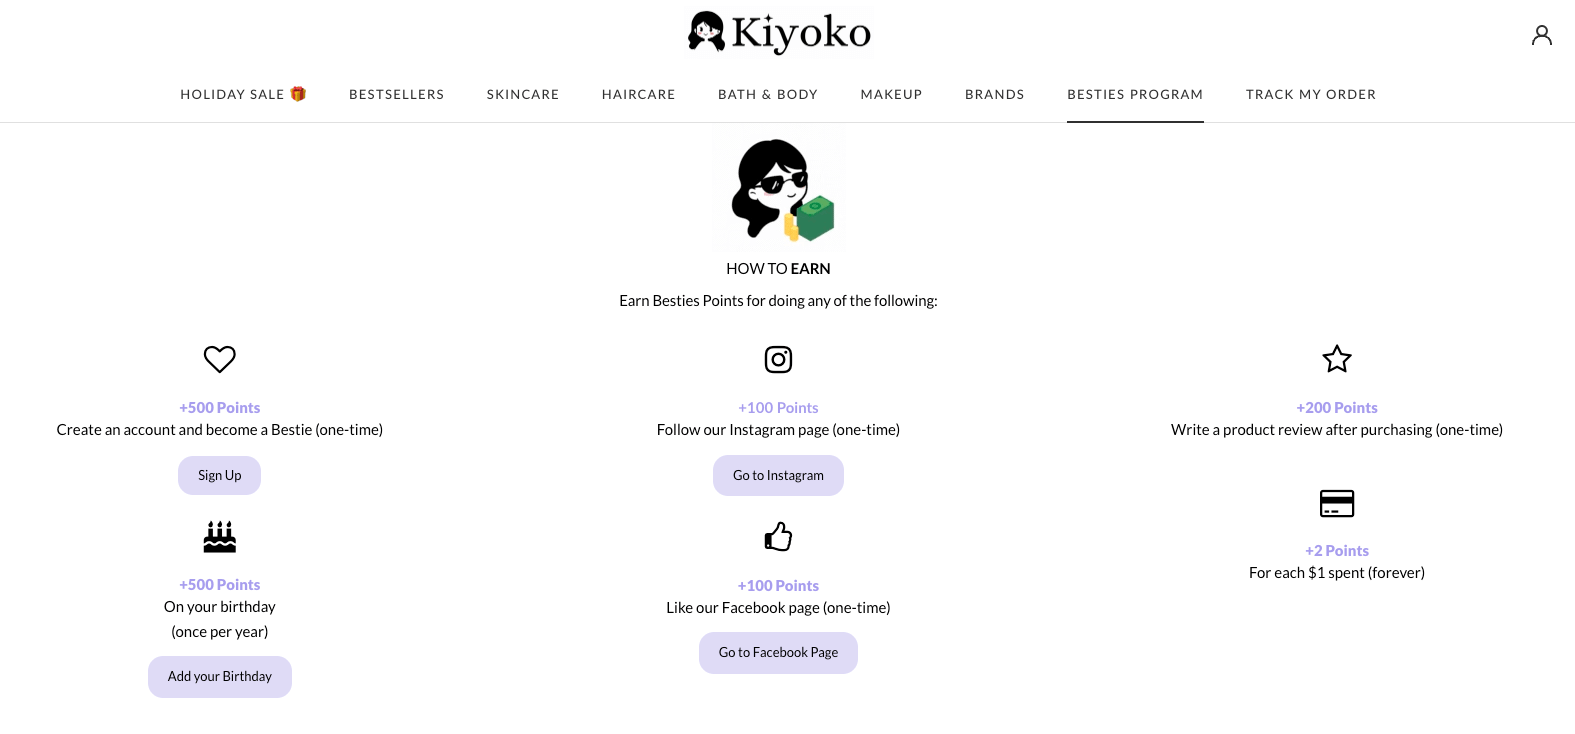Click the star icon for product reviews
Screen dimensions: 1575x734
(x=1337, y=359)
